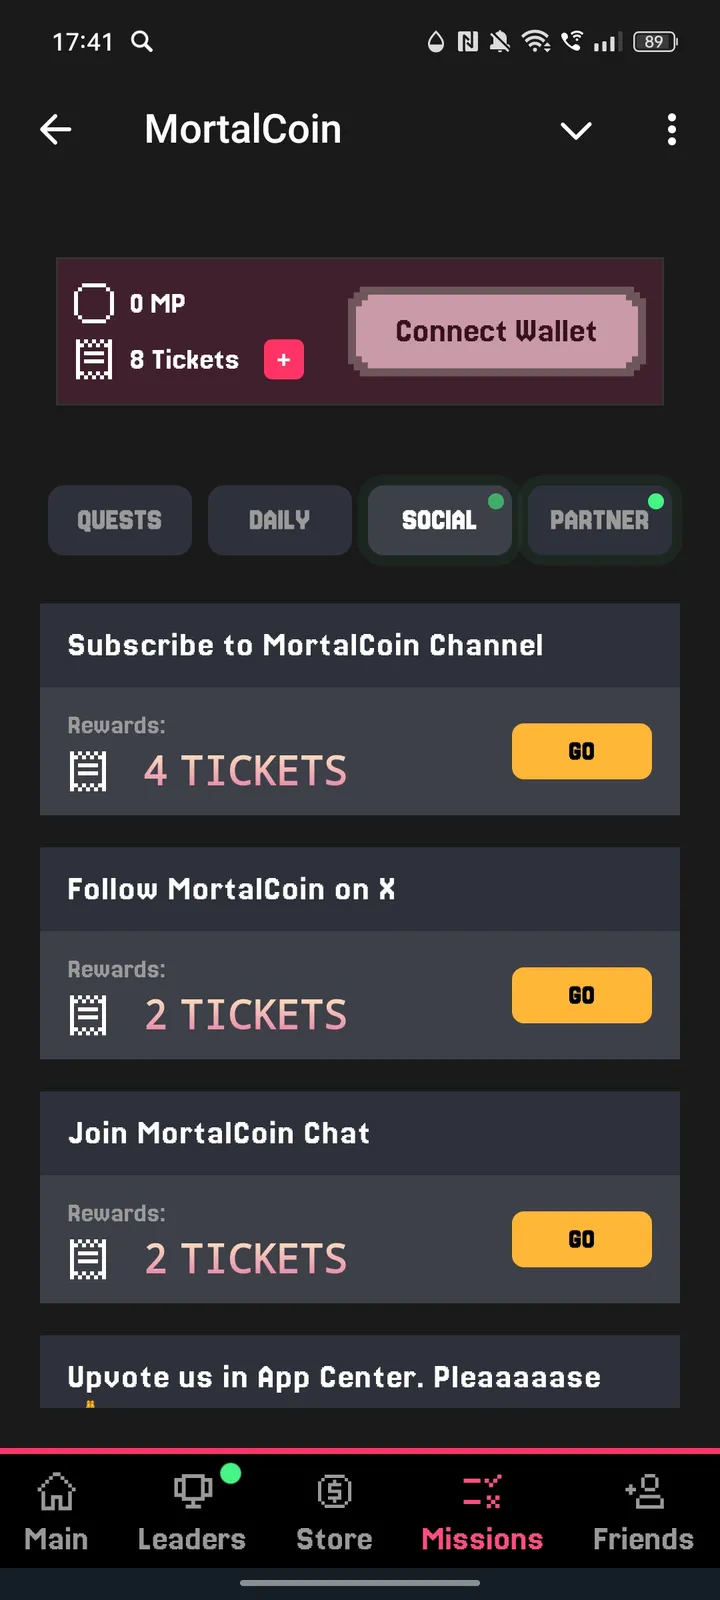720x1600 pixels.
Task: Tap the back arrow next to MortalCoin
Action: tap(56, 130)
